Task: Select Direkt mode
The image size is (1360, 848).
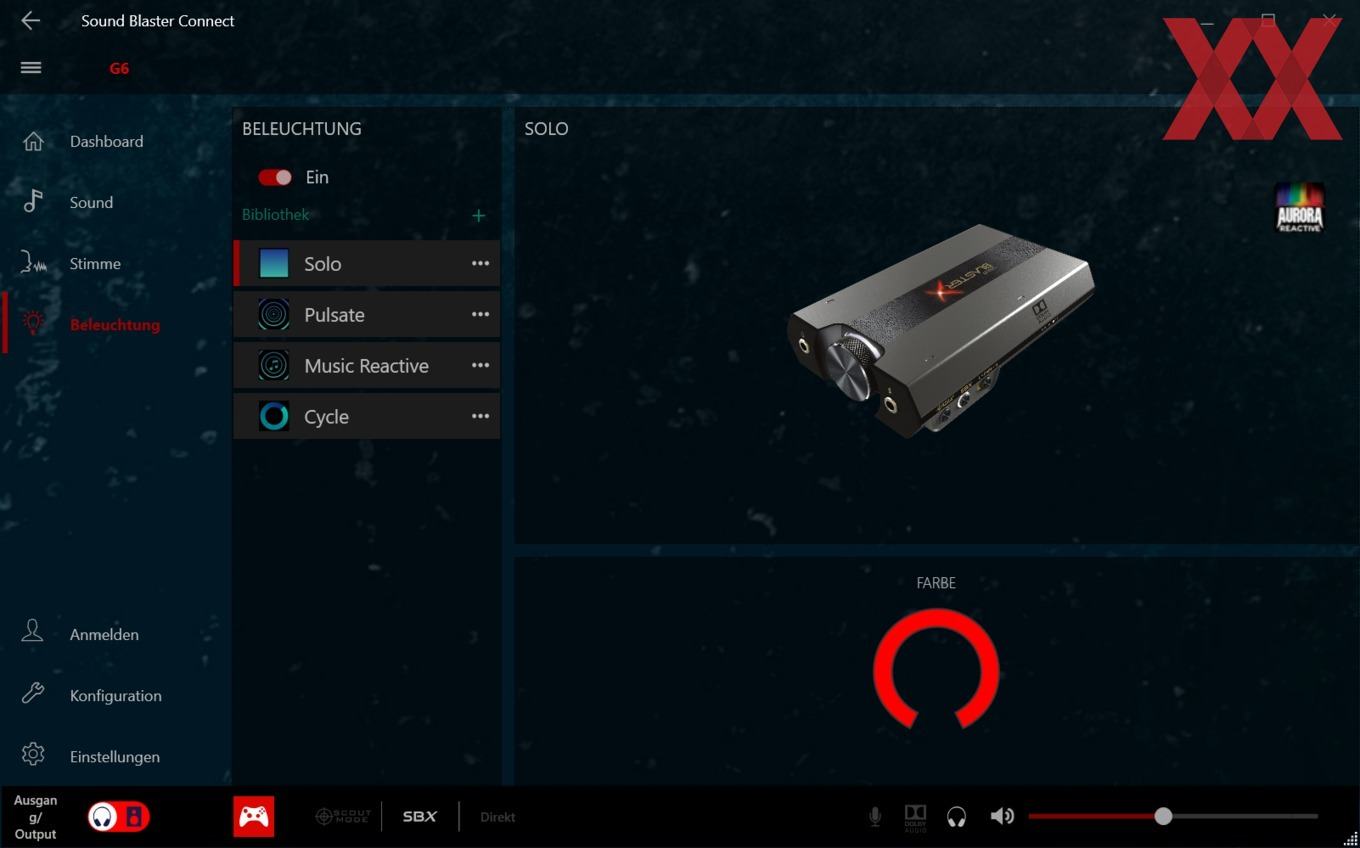Action: pos(497,817)
